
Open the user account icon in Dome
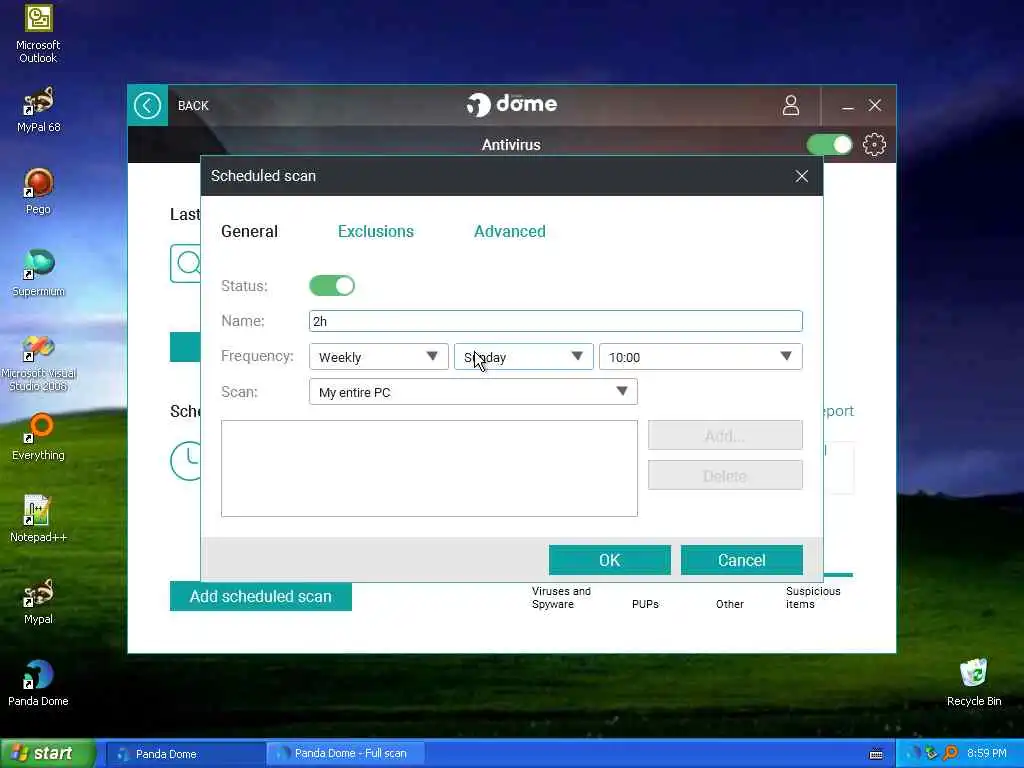791,105
